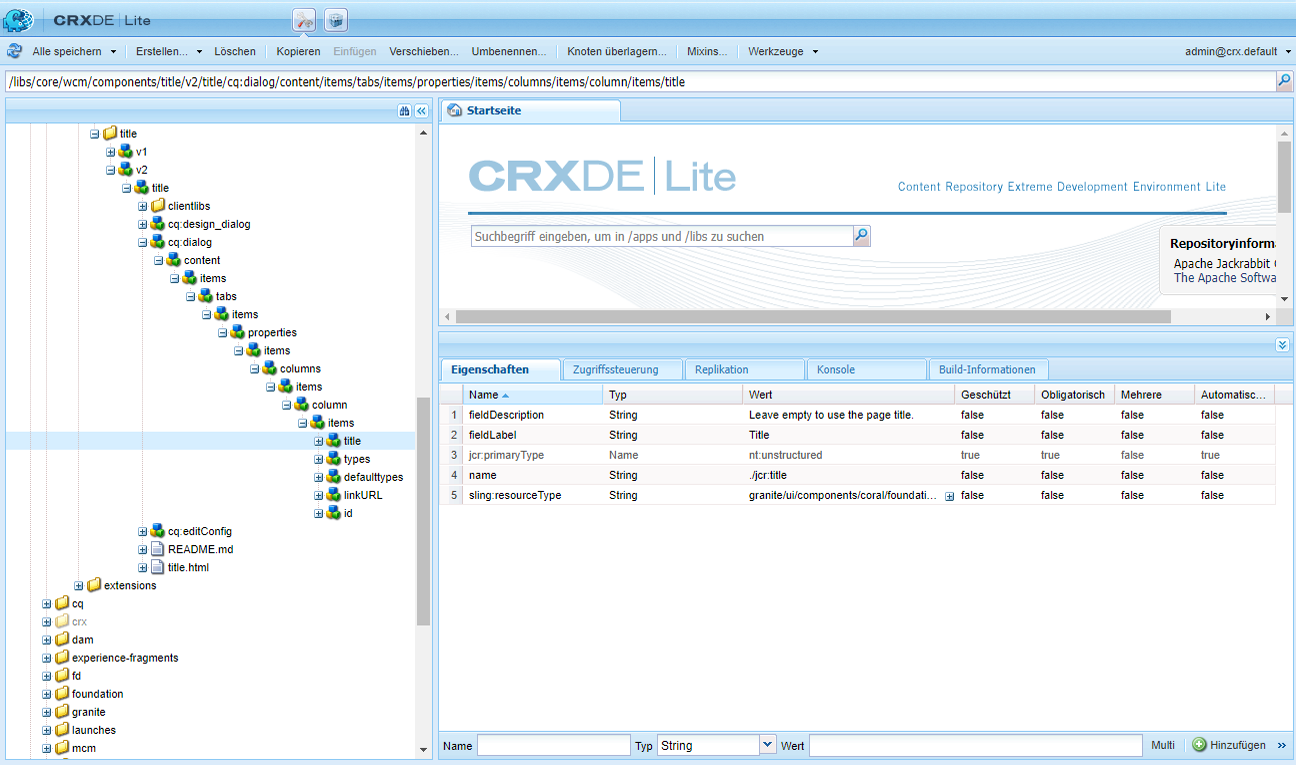Select the jcr:primaryType property row
Image resolution: width=1296 pixels, height=765 pixels.
858,455
